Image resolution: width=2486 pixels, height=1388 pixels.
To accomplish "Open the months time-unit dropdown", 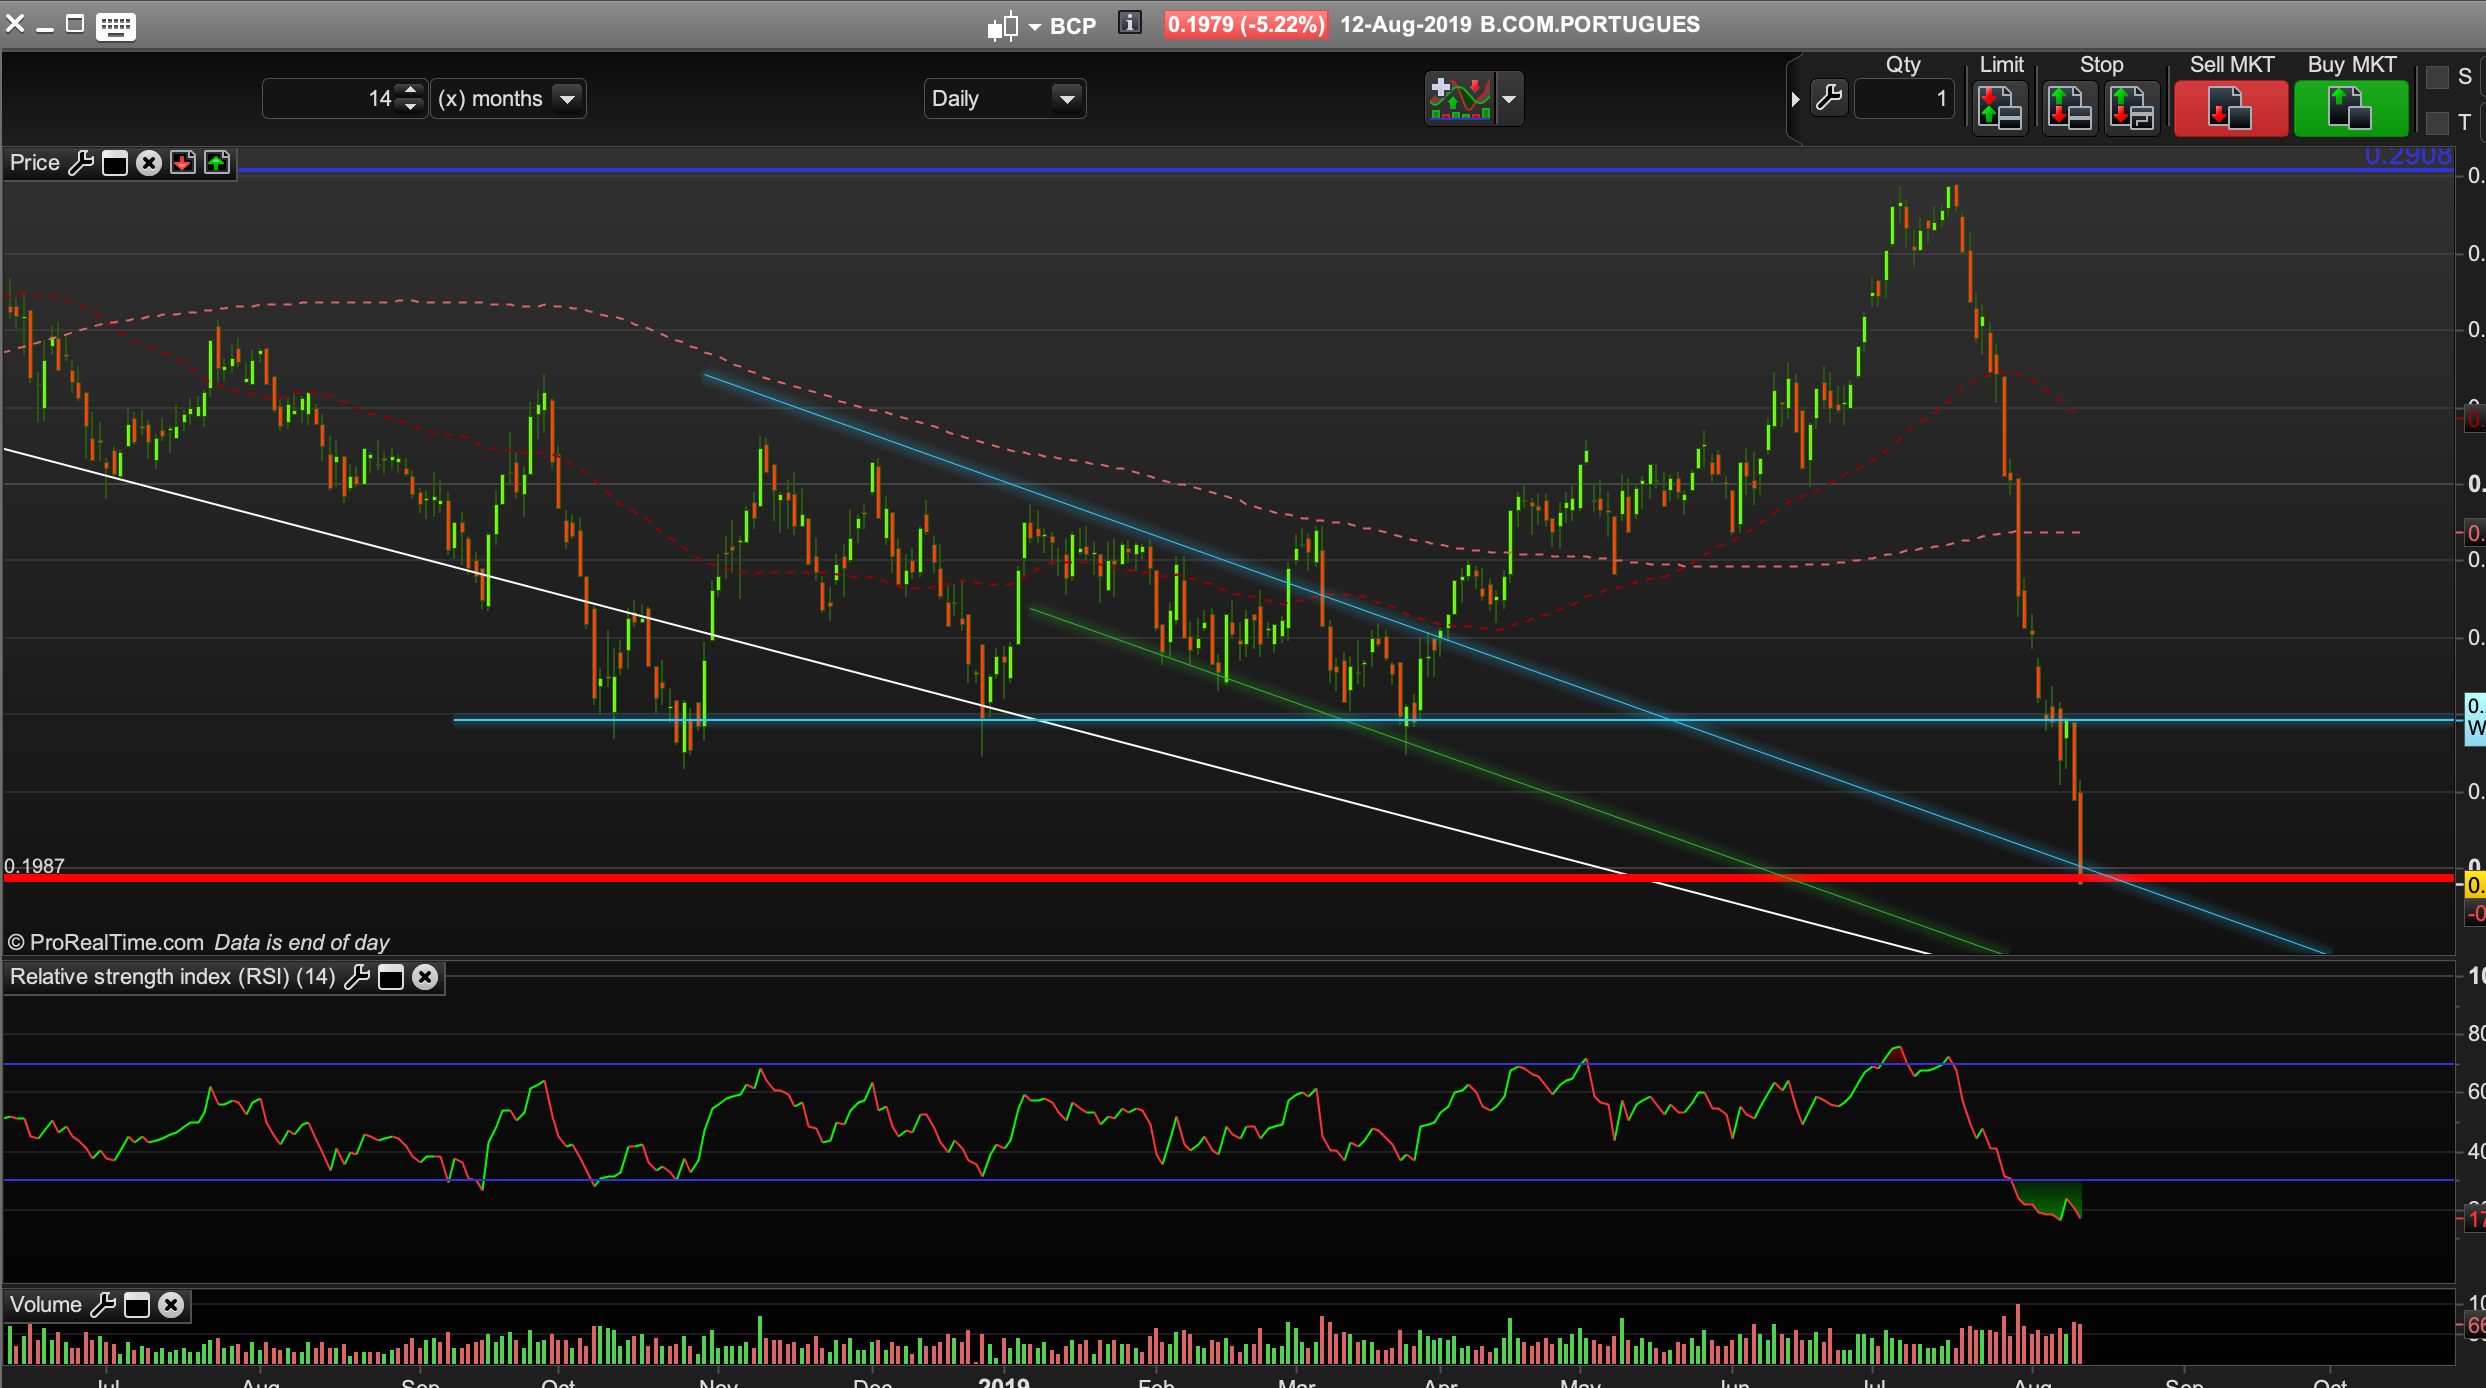I will click(x=567, y=99).
